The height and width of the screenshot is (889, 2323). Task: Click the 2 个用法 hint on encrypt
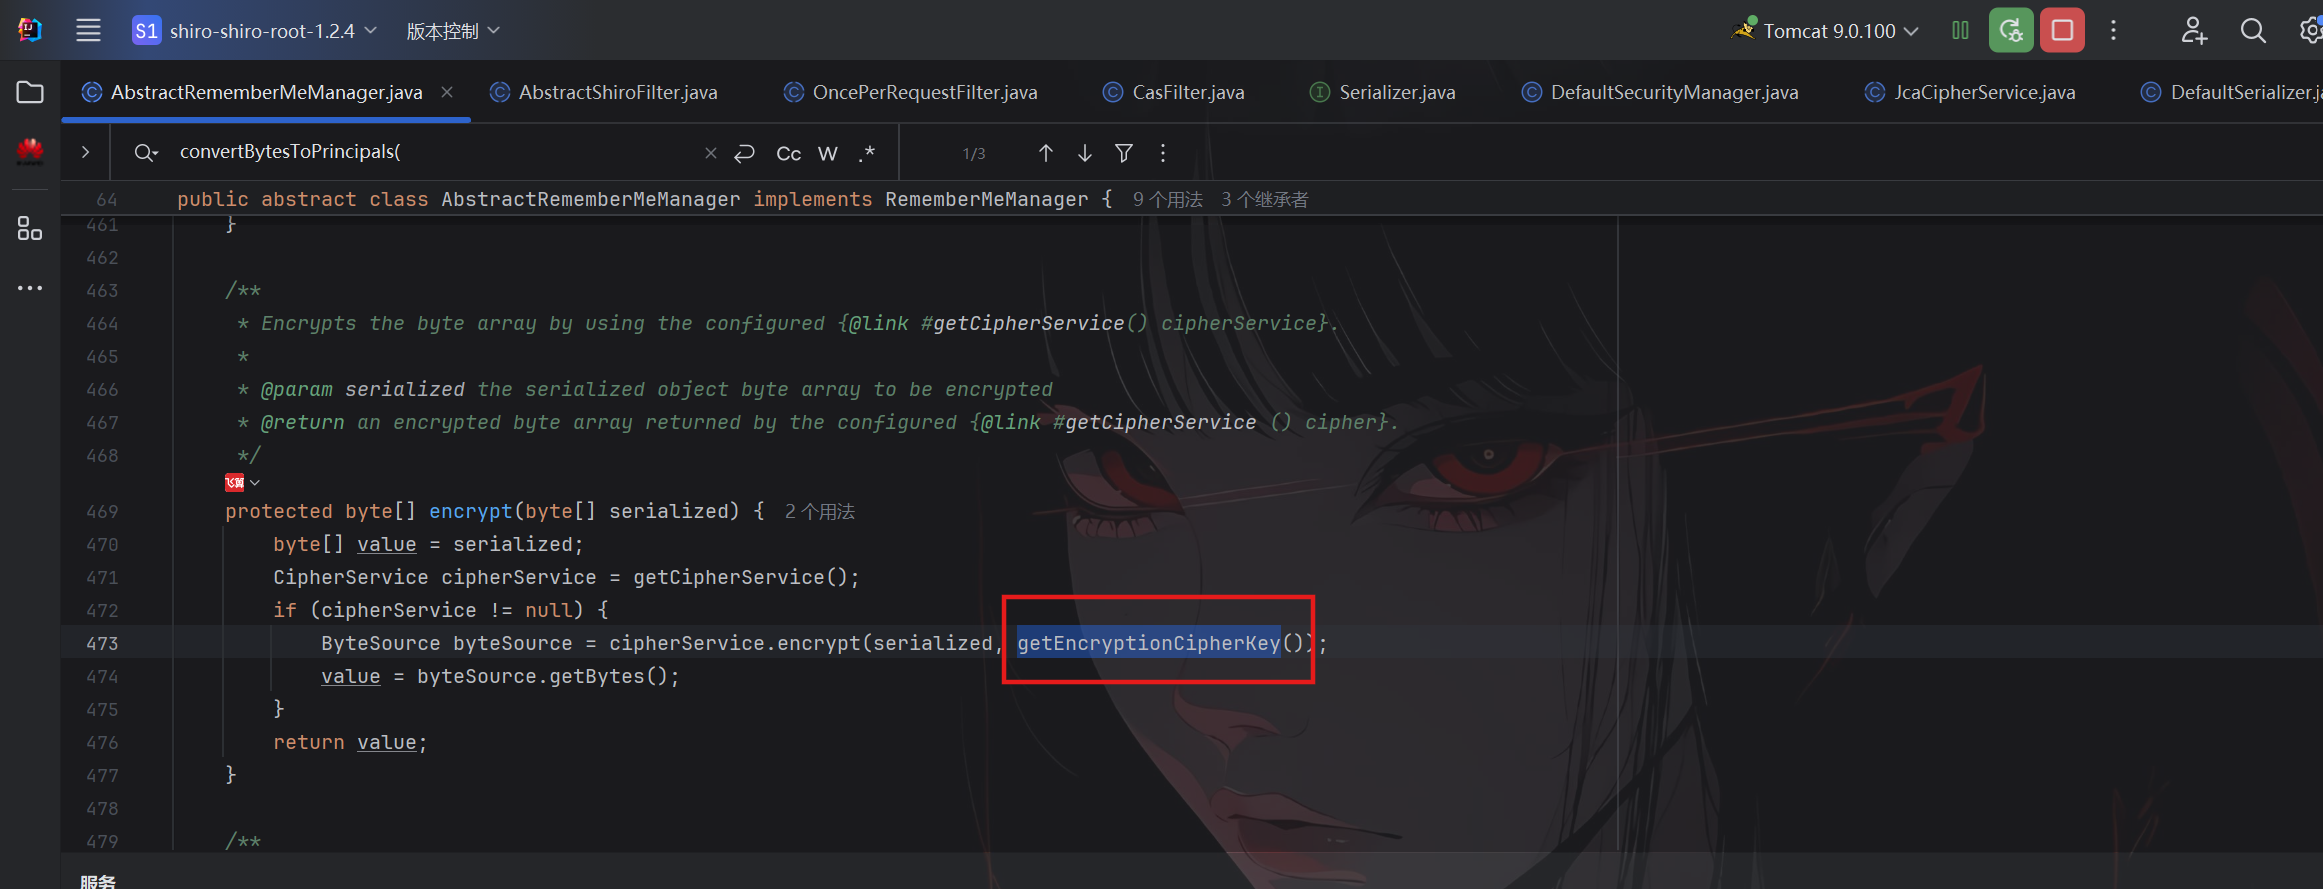(819, 511)
